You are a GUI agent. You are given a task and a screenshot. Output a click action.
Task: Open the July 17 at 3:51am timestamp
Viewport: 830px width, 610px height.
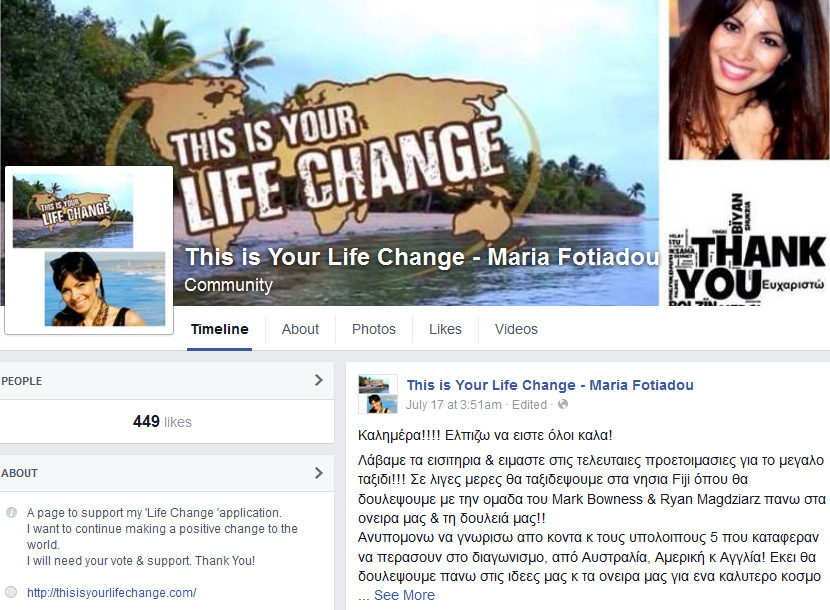(x=454, y=405)
